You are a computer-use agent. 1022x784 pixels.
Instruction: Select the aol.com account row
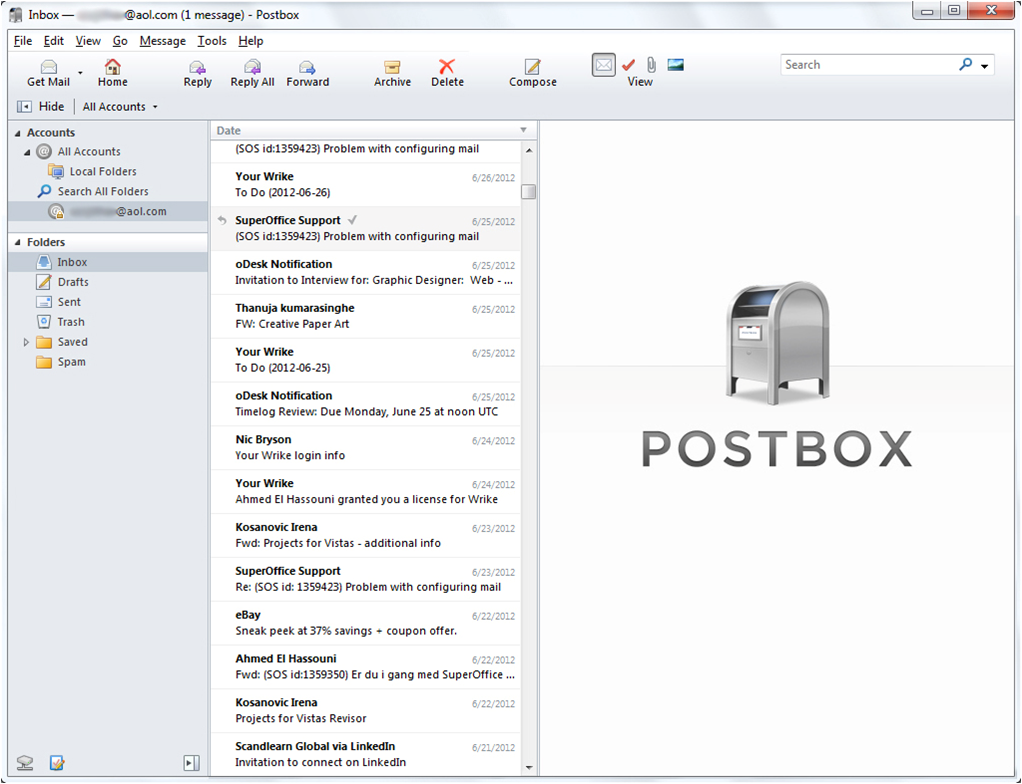coord(108,211)
